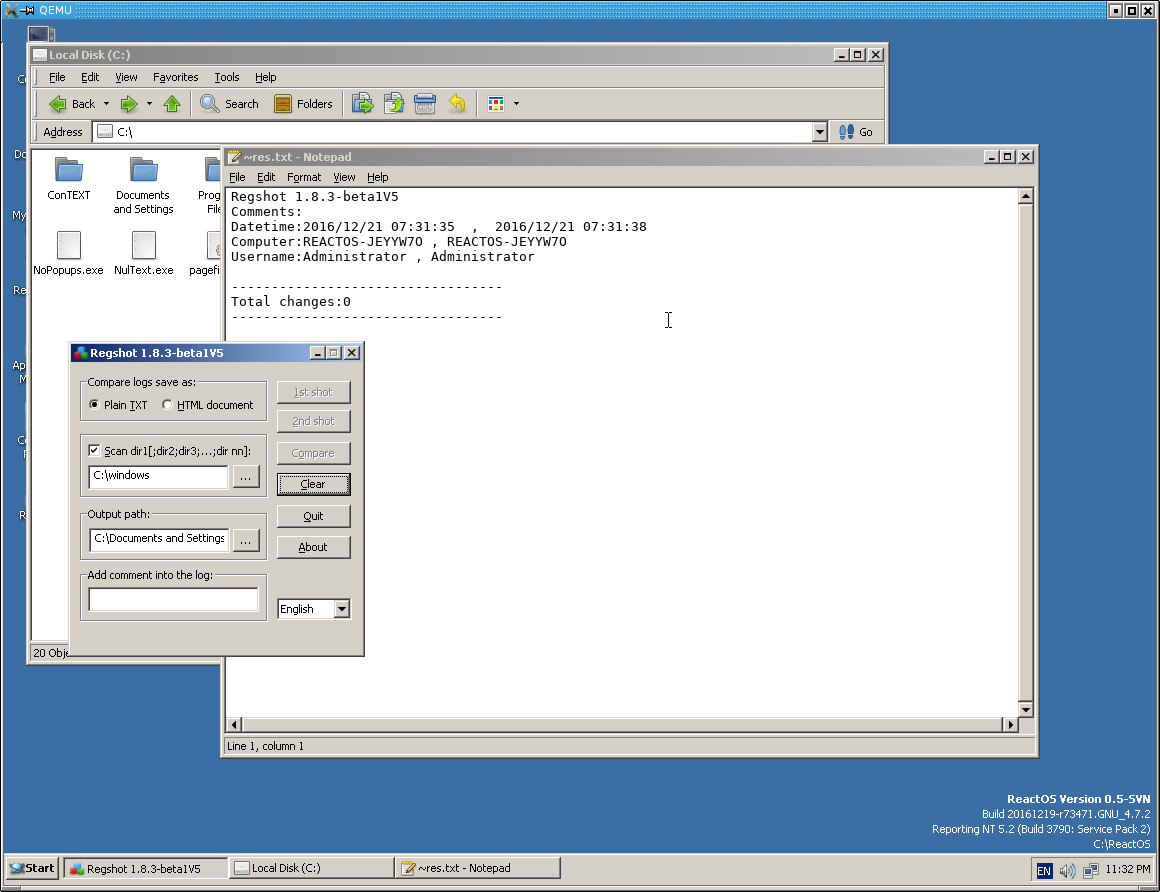Click Notepad's horizontal scrollbar right arrow
The height and width of the screenshot is (892, 1160).
pos(1011,725)
